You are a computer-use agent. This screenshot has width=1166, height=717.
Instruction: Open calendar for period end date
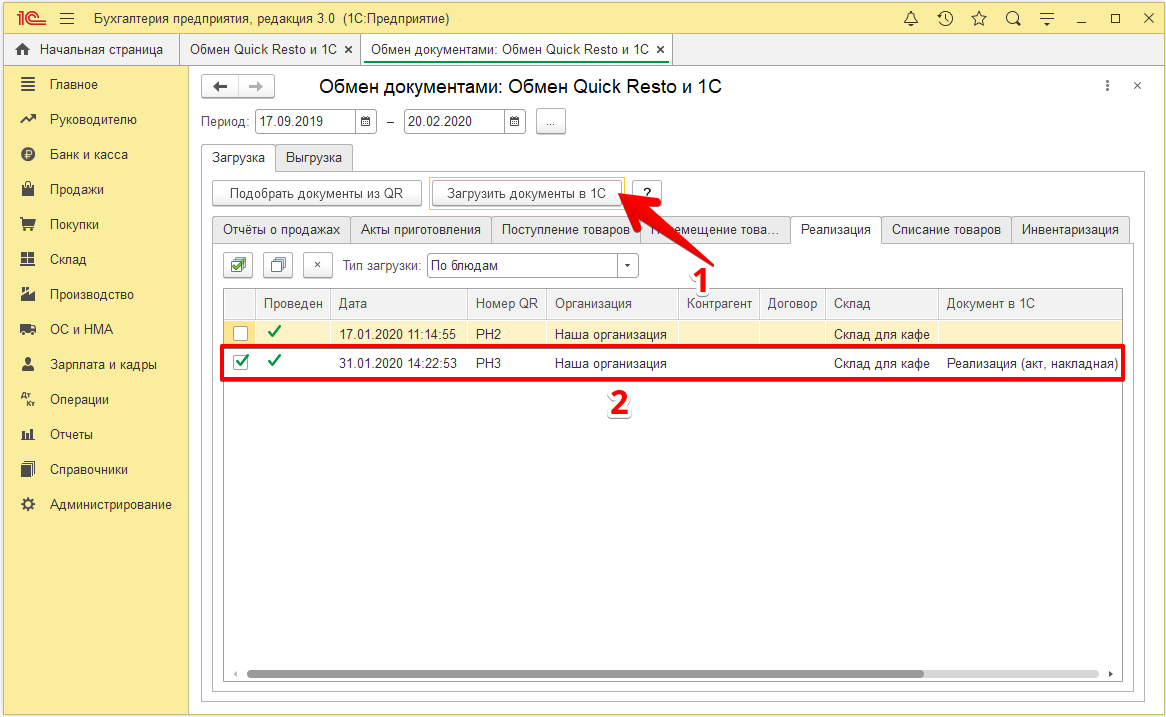pyautogui.click(x=515, y=121)
